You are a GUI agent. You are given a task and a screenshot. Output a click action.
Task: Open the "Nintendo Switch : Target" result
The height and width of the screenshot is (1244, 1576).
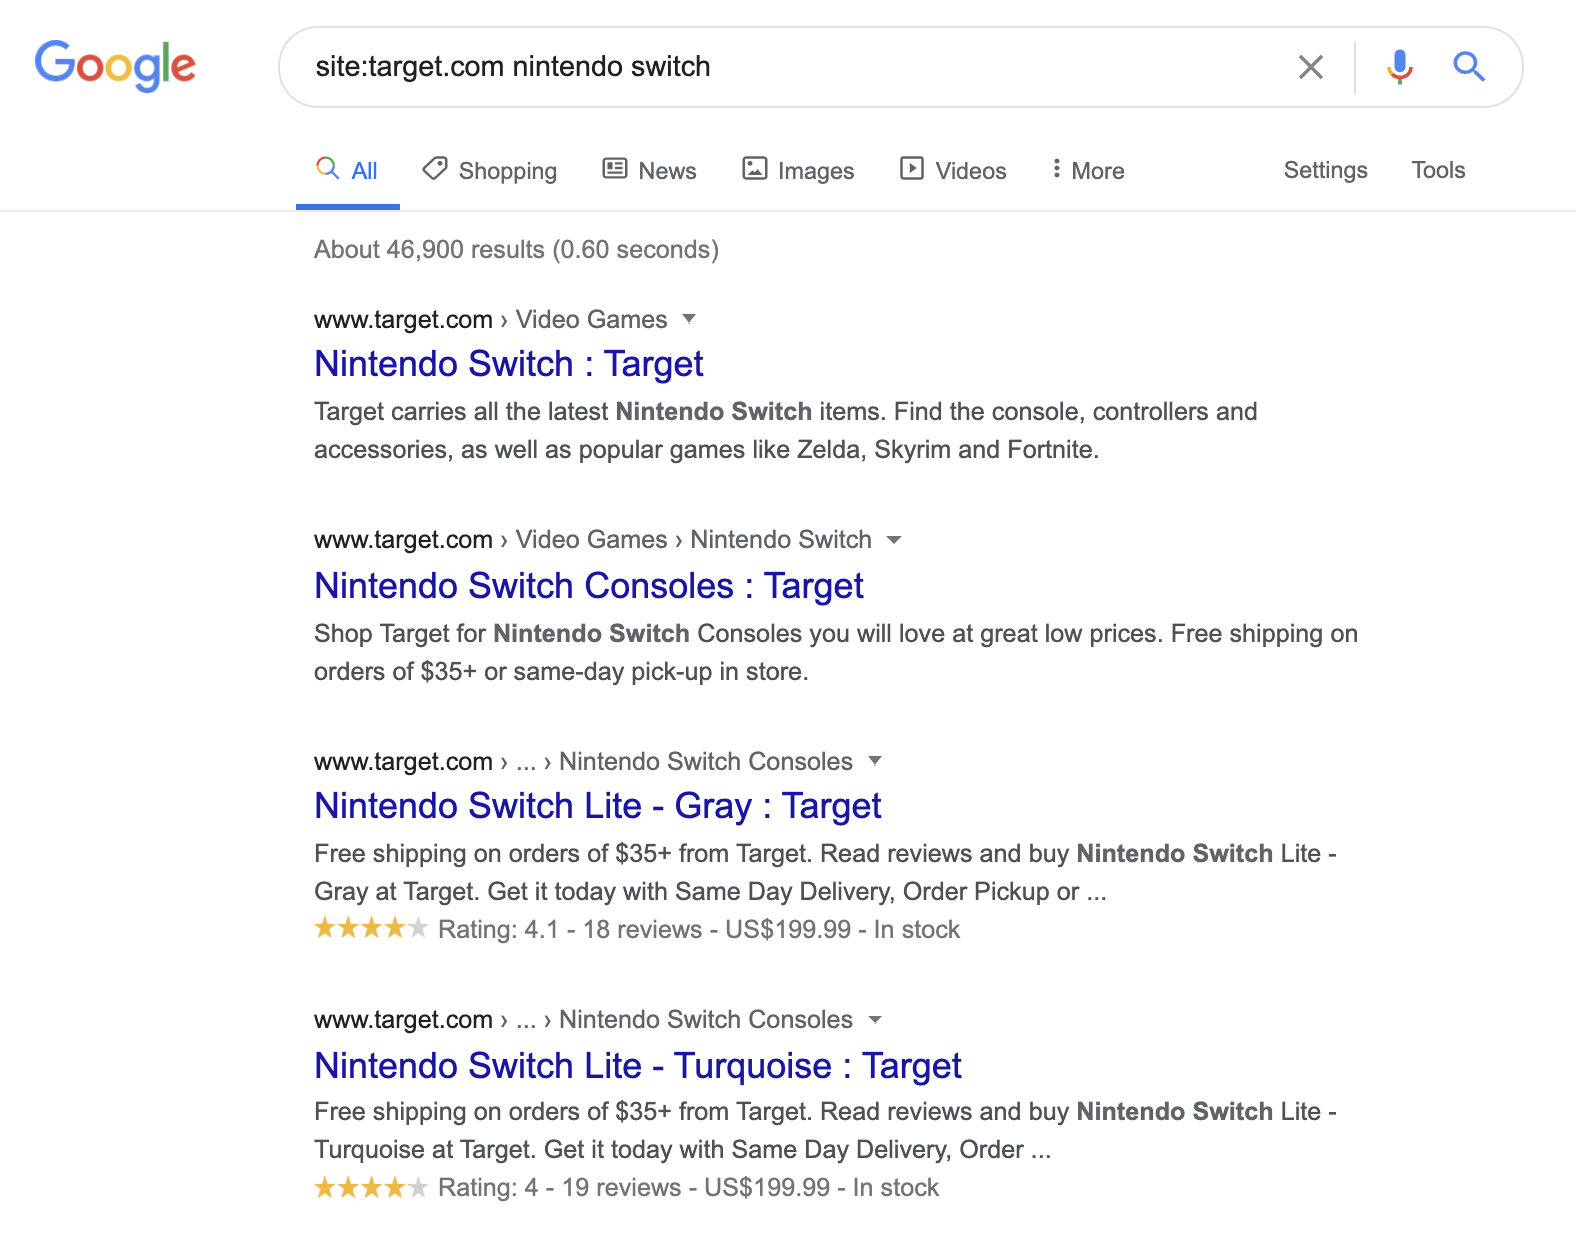pyautogui.click(x=508, y=364)
